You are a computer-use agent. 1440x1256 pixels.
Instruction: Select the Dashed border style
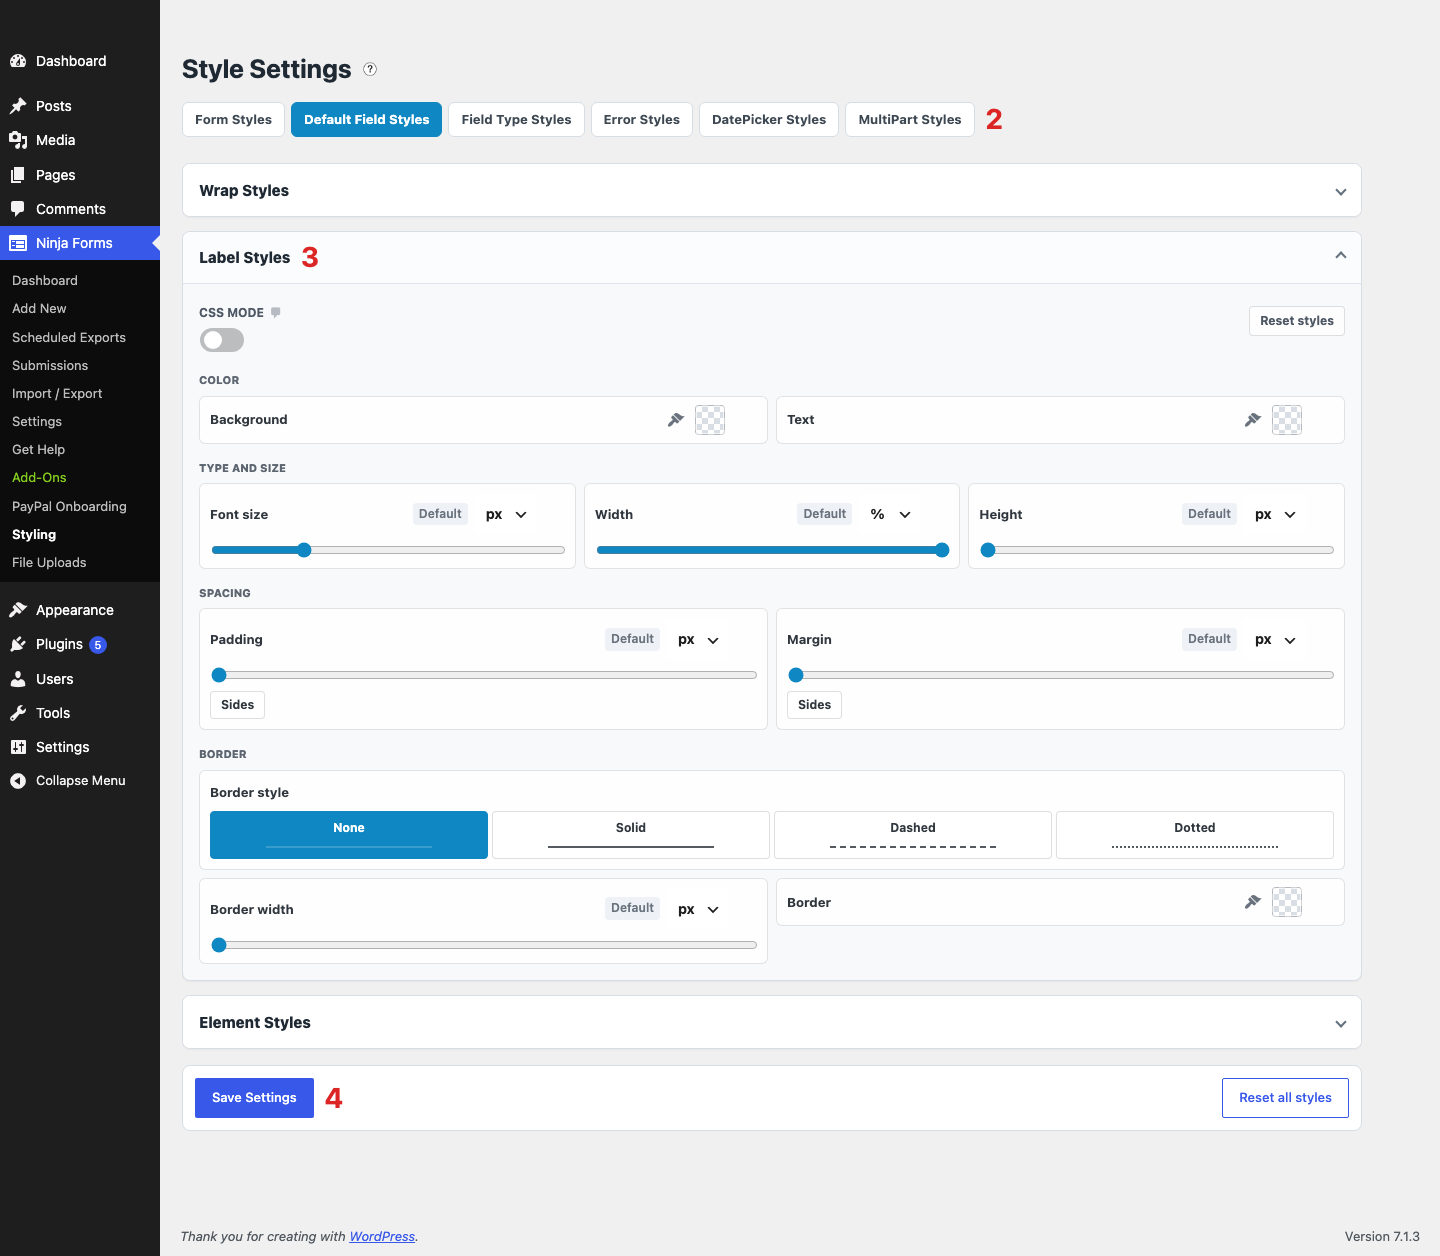click(913, 835)
